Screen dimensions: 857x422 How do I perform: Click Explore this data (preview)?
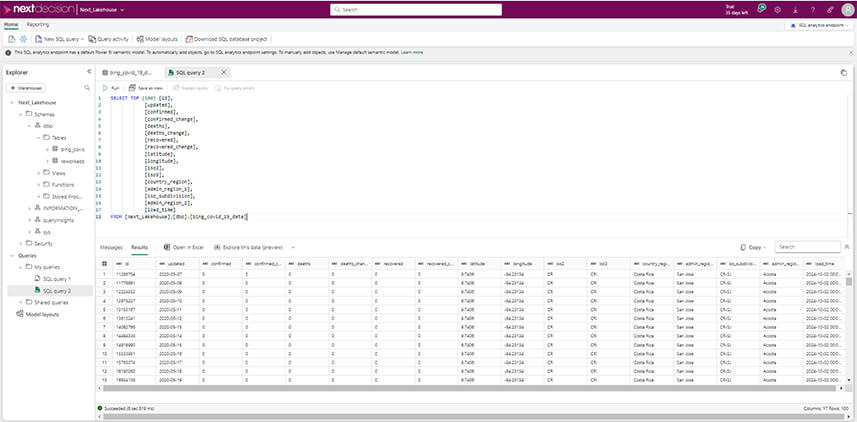pos(249,247)
